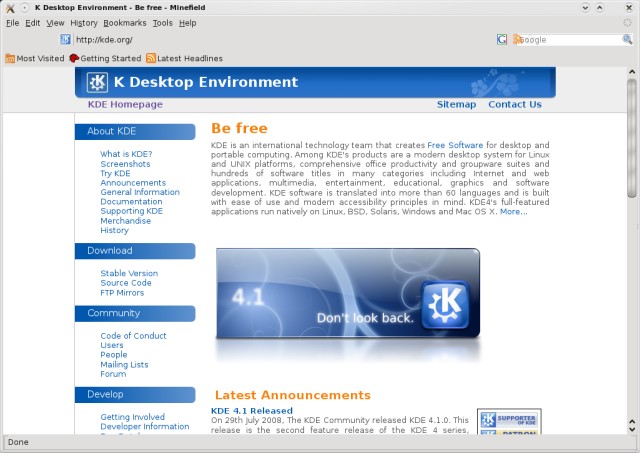Click the Be free heading text

click(239, 128)
